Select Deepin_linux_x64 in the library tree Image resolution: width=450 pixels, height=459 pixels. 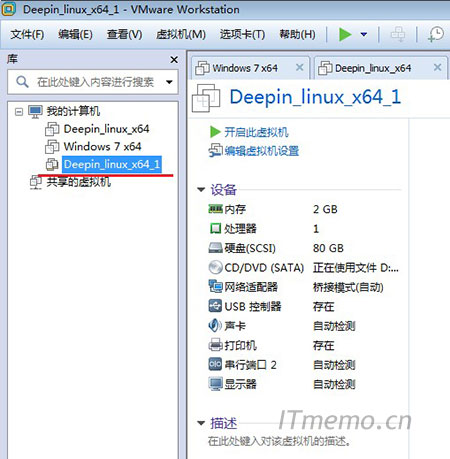coord(106,129)
